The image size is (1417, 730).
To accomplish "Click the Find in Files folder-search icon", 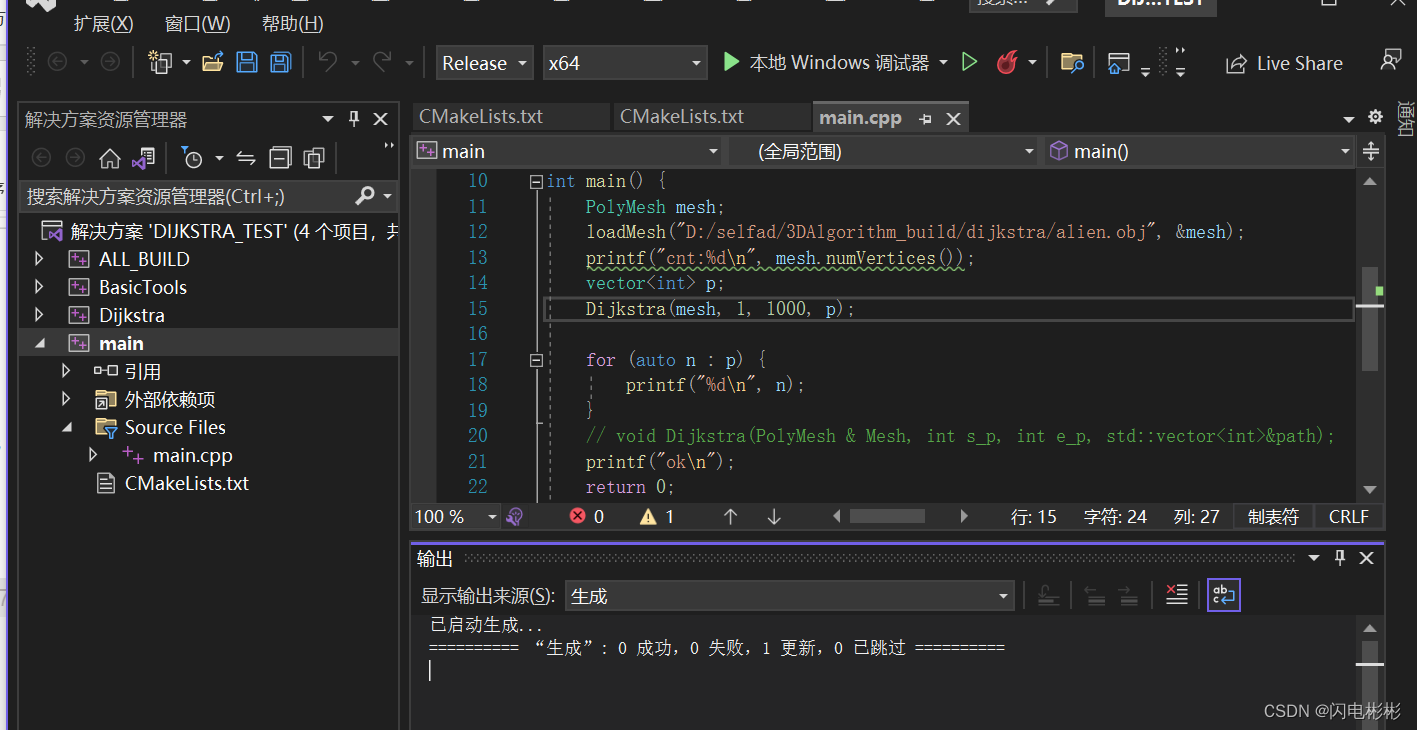I will 1072,62.
